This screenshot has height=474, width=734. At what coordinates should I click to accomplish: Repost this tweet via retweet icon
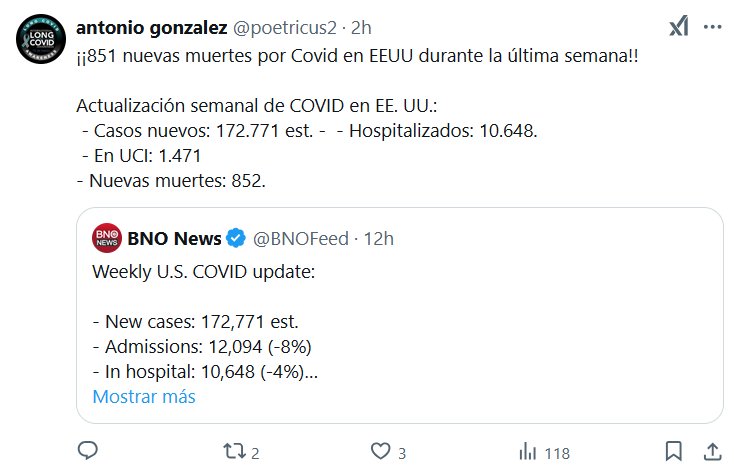(x=231, y=451)
